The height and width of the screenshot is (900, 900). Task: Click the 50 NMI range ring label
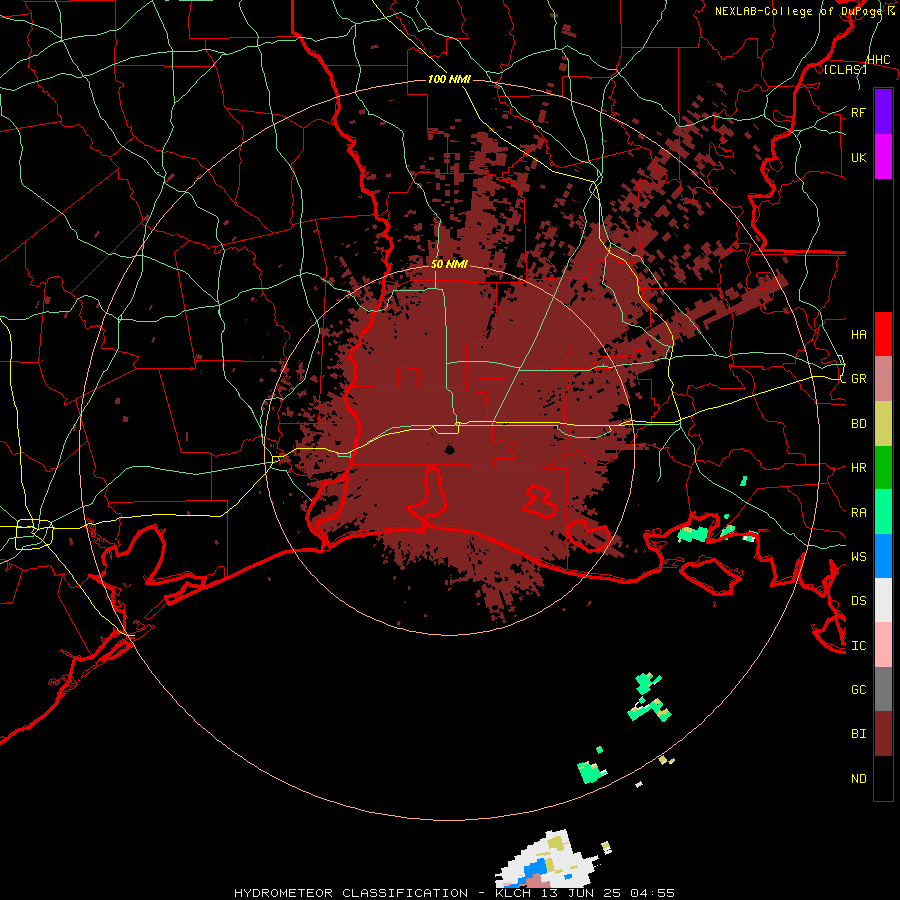[x=449, y=264]
